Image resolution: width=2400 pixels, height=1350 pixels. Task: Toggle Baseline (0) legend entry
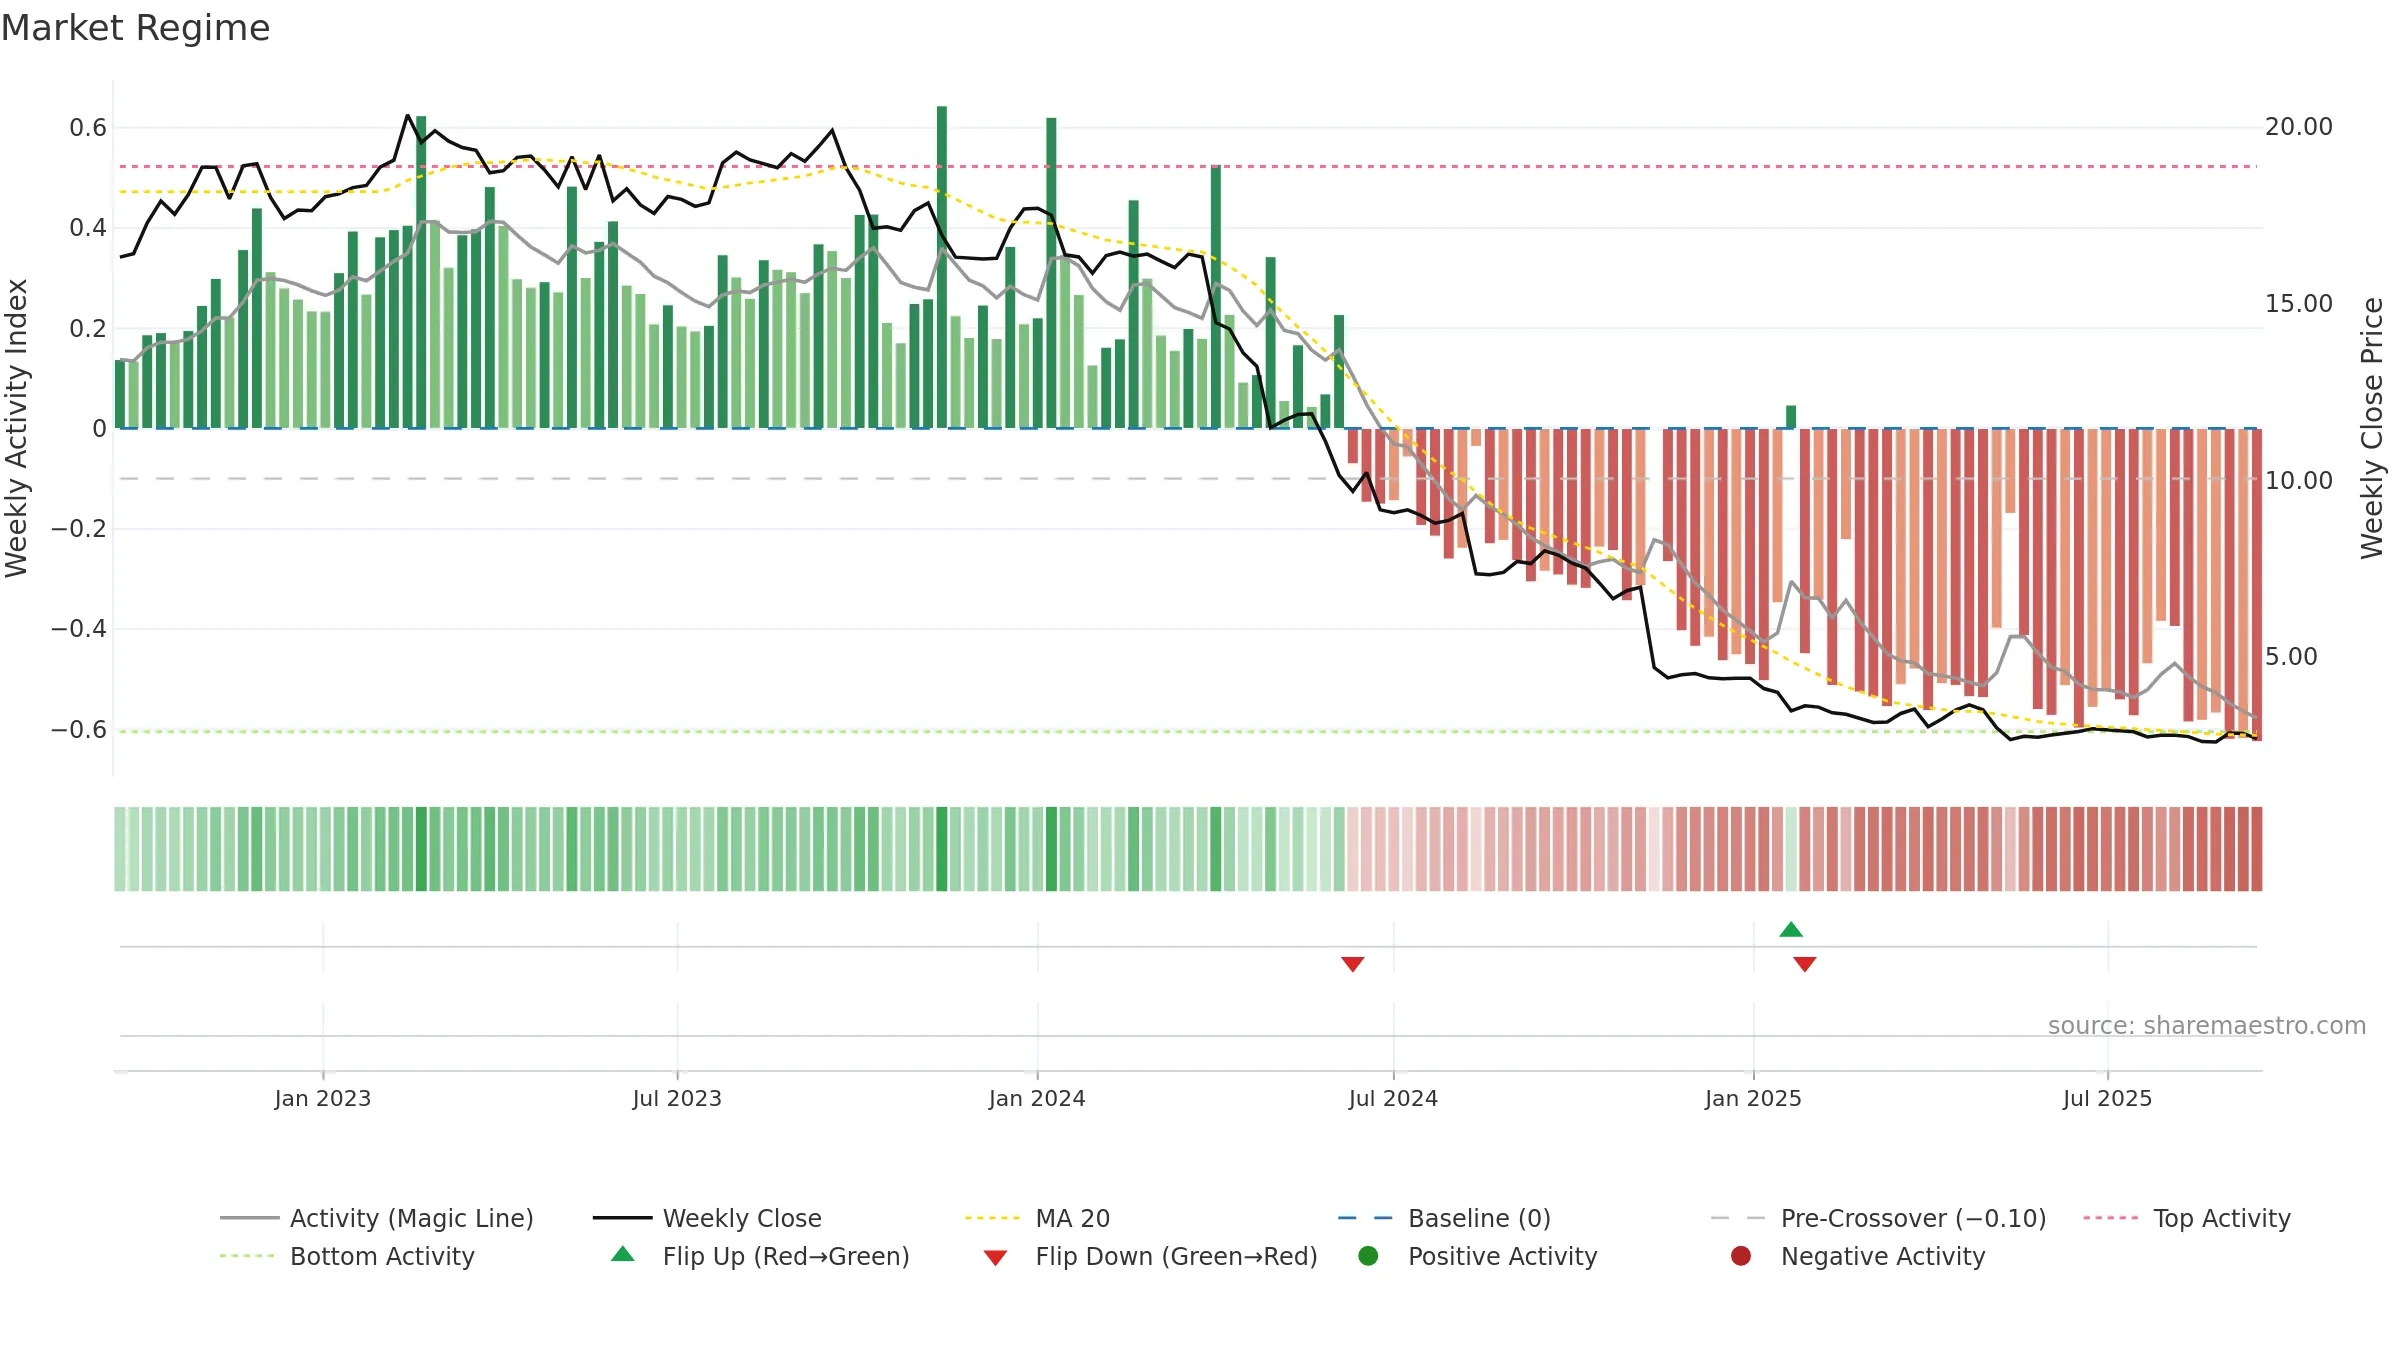[x=1444, y=1218]
